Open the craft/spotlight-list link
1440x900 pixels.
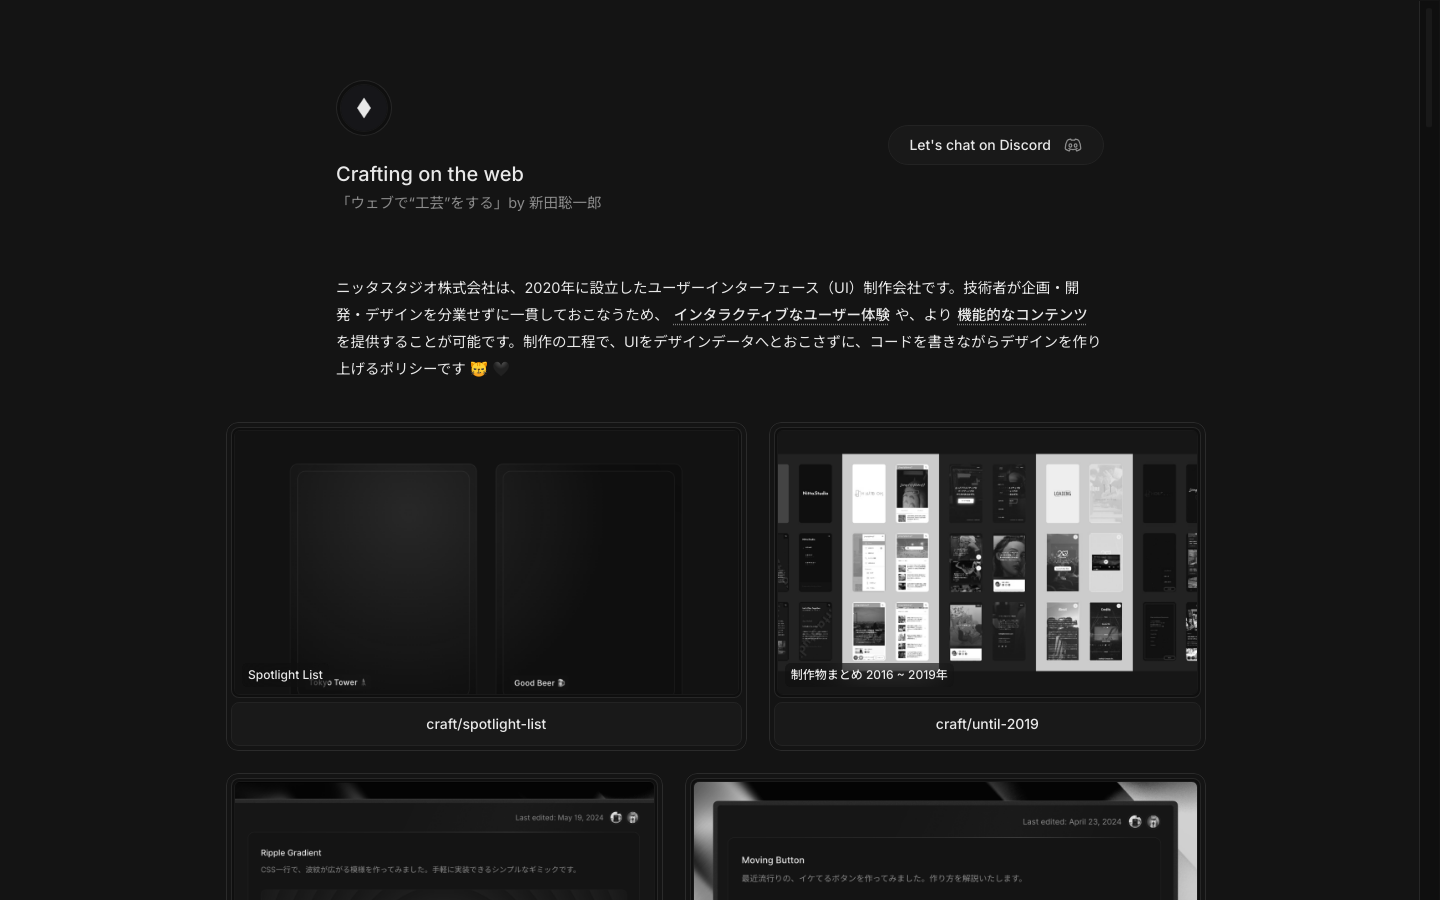pyautogui.click(x=486, y=724)
